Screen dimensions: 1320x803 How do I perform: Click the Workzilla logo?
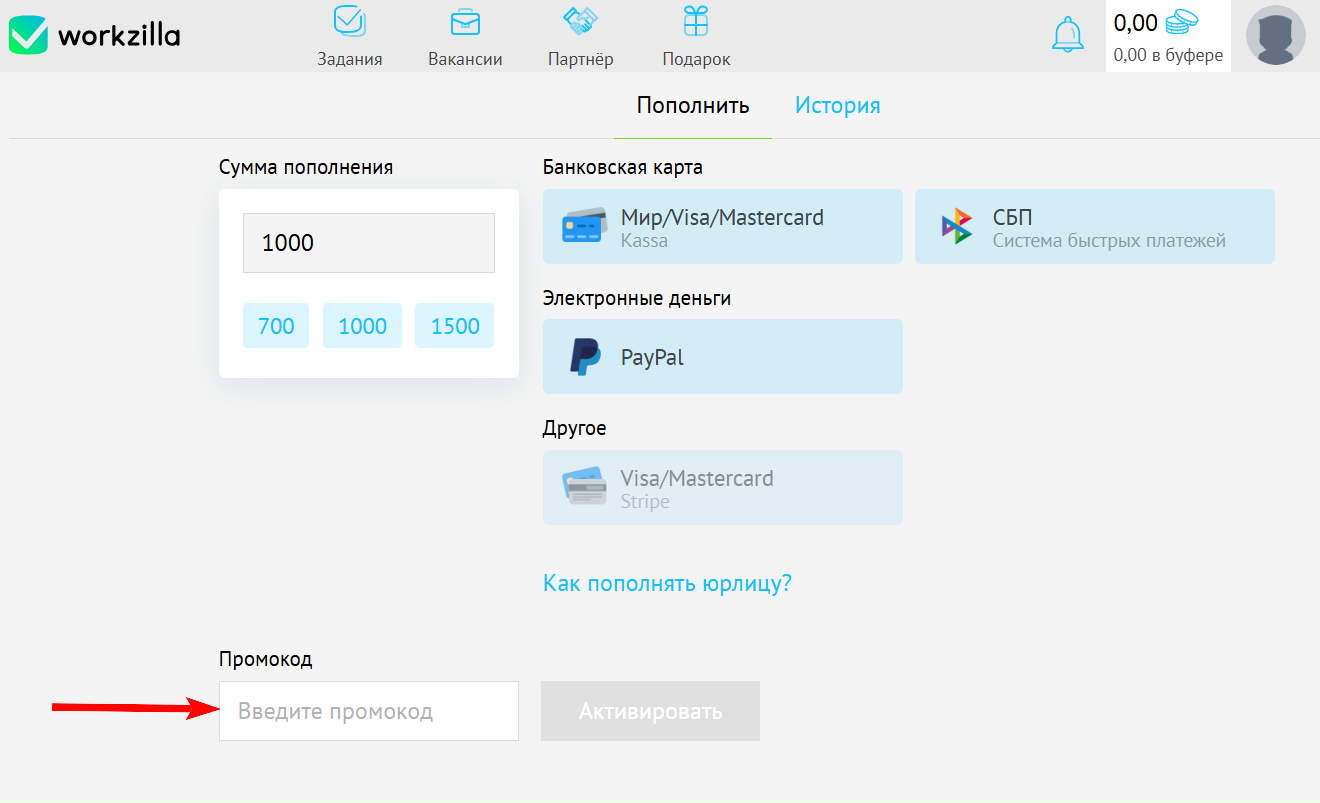coord(93,33)
